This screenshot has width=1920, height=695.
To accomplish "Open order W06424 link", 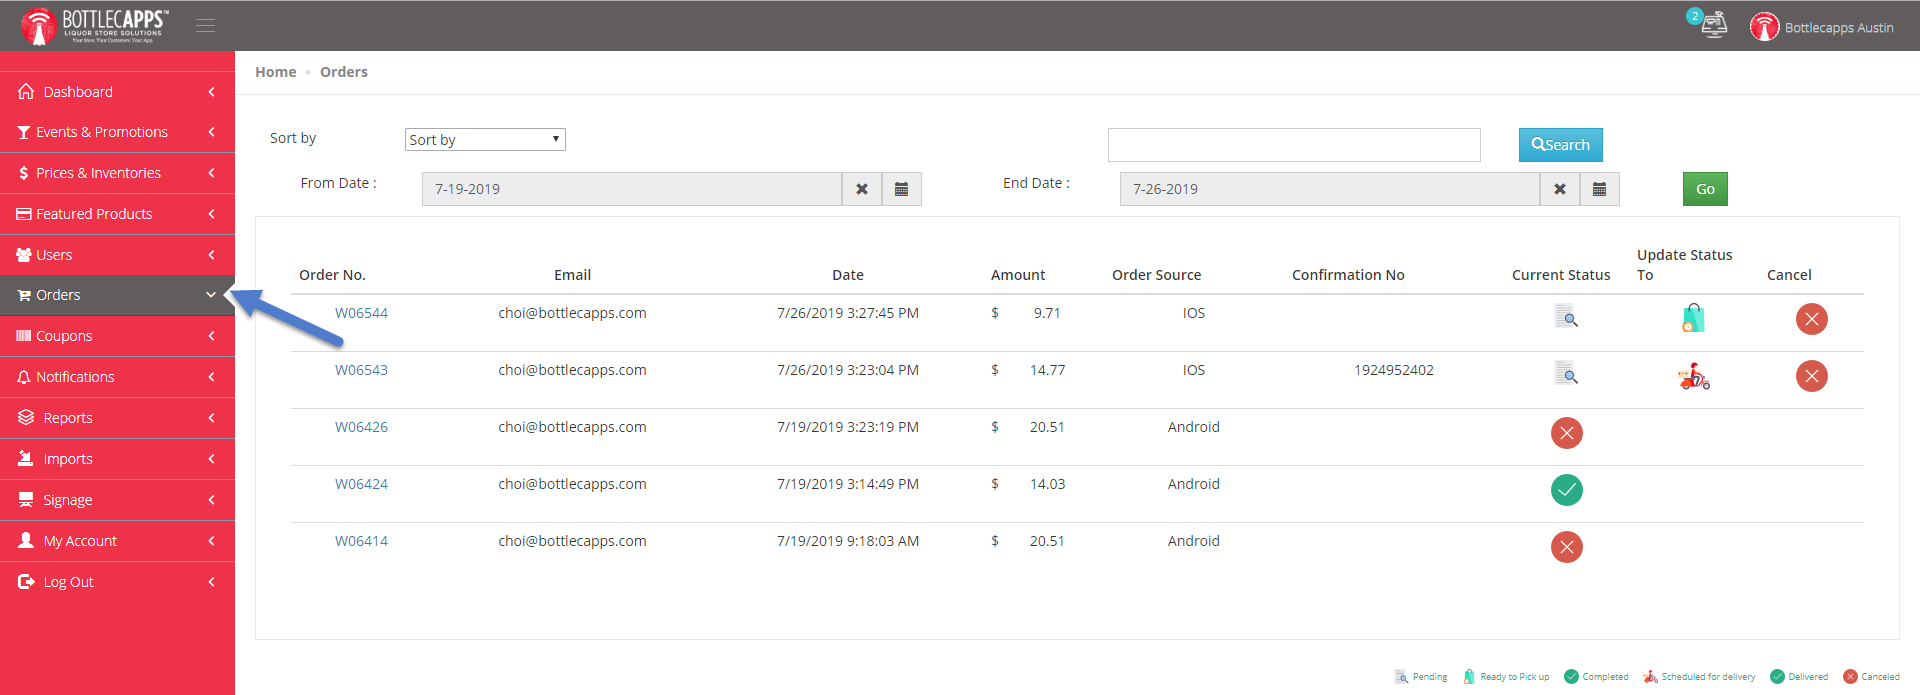I will (361, 484).
